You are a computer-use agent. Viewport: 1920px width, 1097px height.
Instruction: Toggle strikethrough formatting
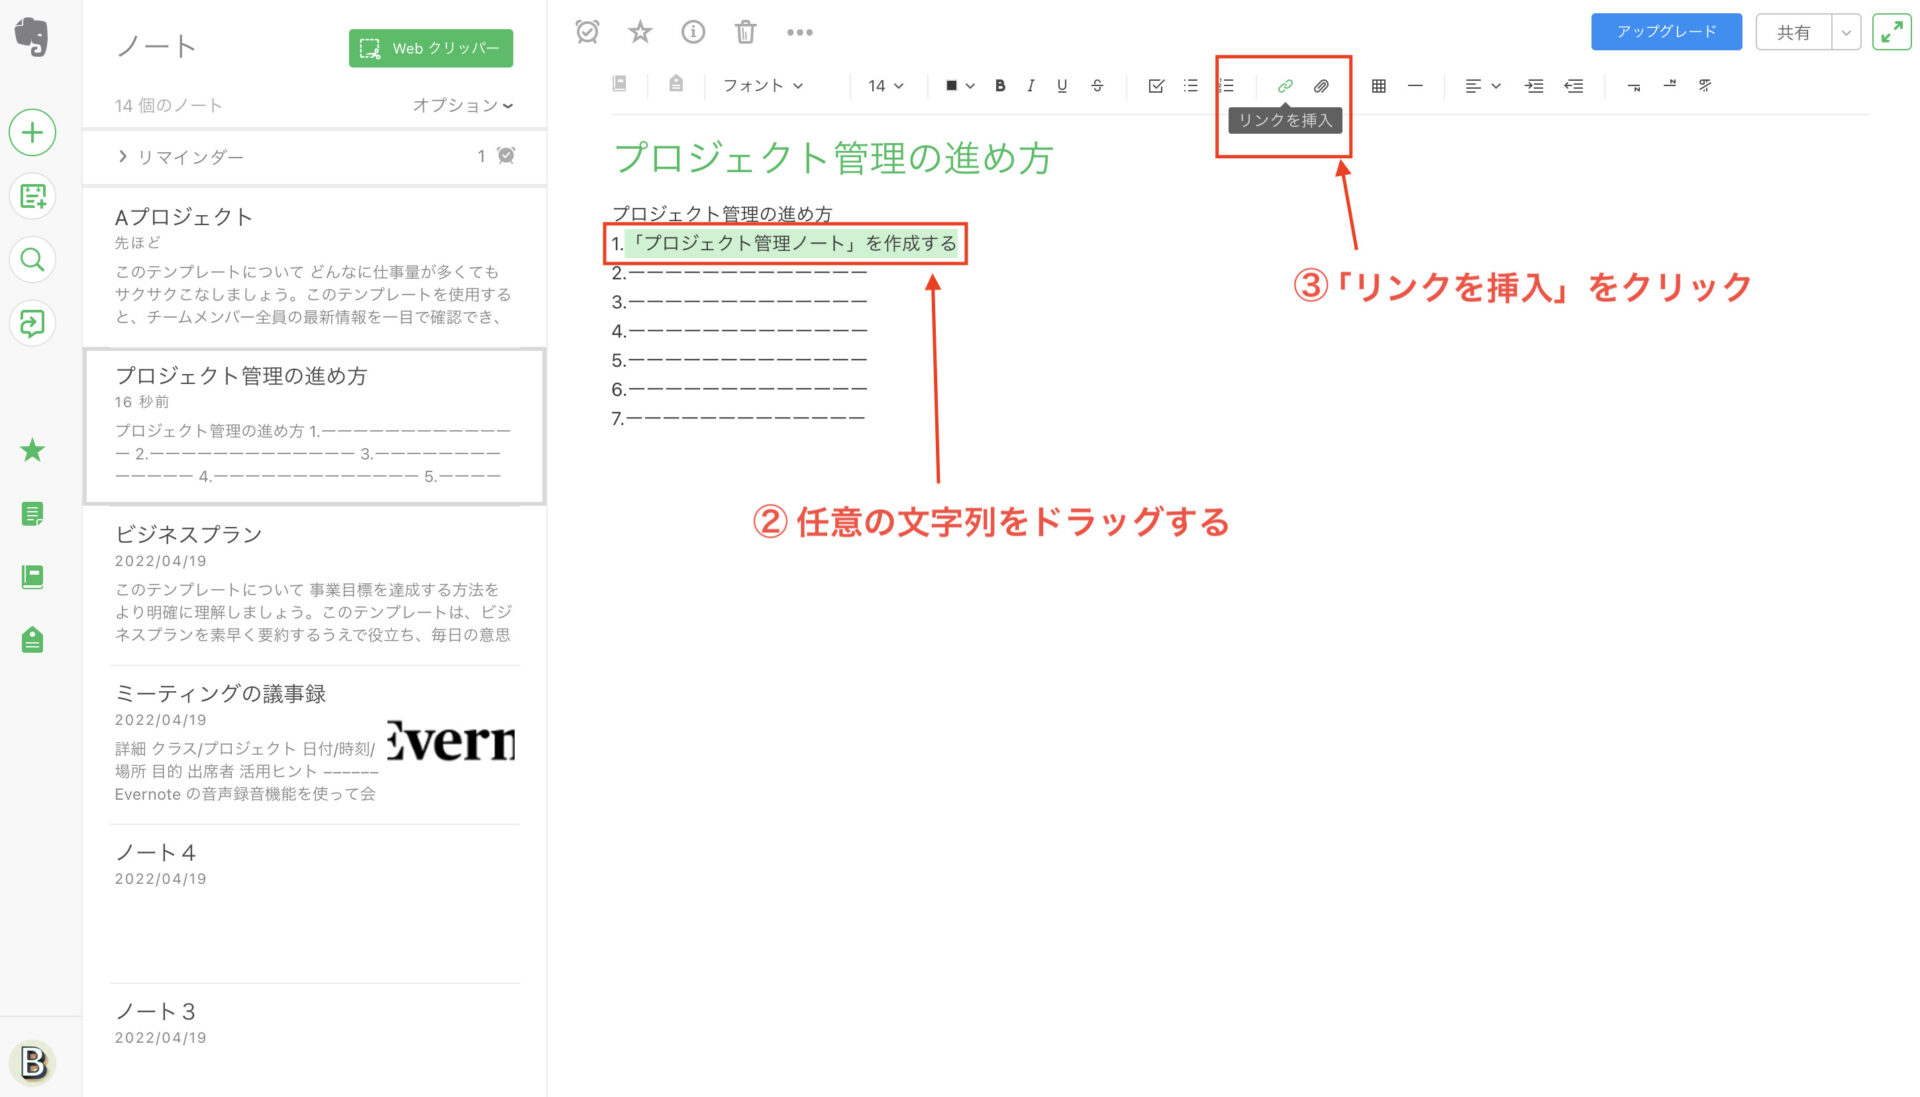[1097, 86]
